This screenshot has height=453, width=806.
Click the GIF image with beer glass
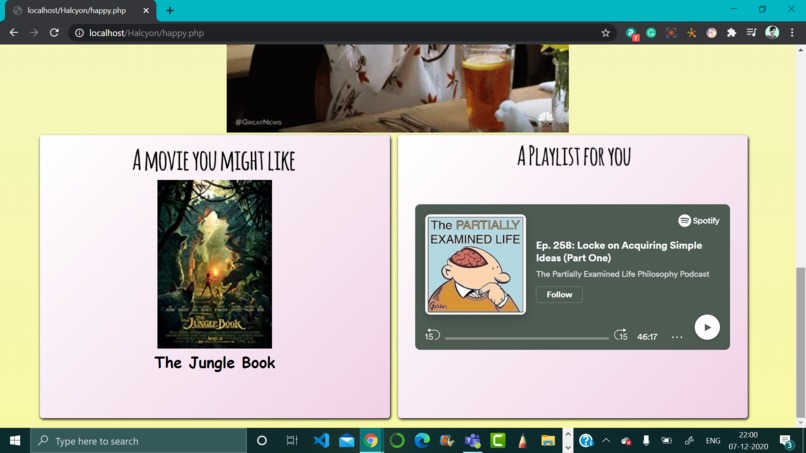(397, 88)
